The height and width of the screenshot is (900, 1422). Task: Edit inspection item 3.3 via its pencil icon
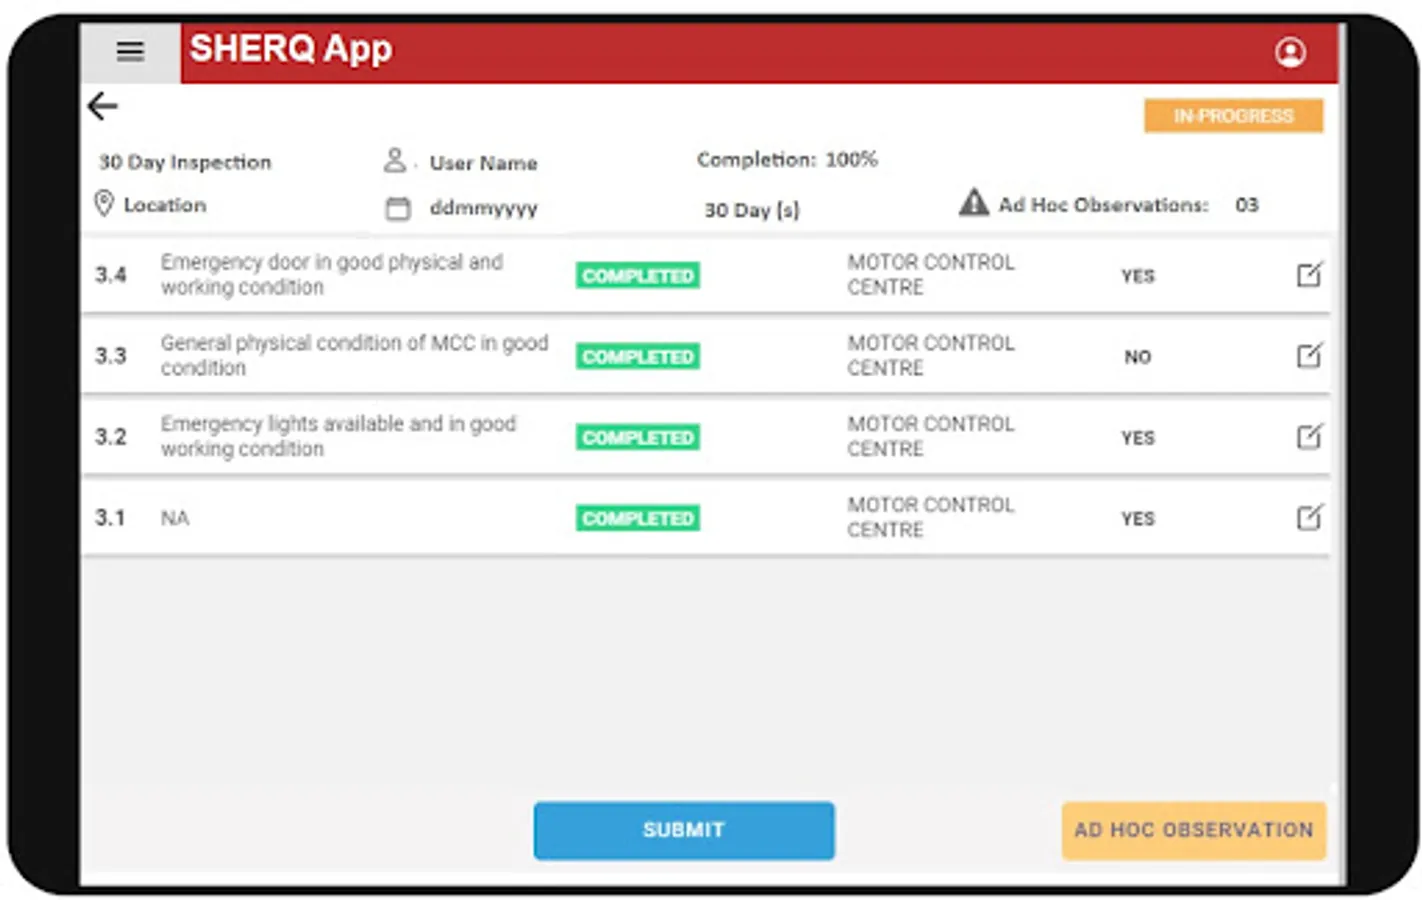[1310, 355]
